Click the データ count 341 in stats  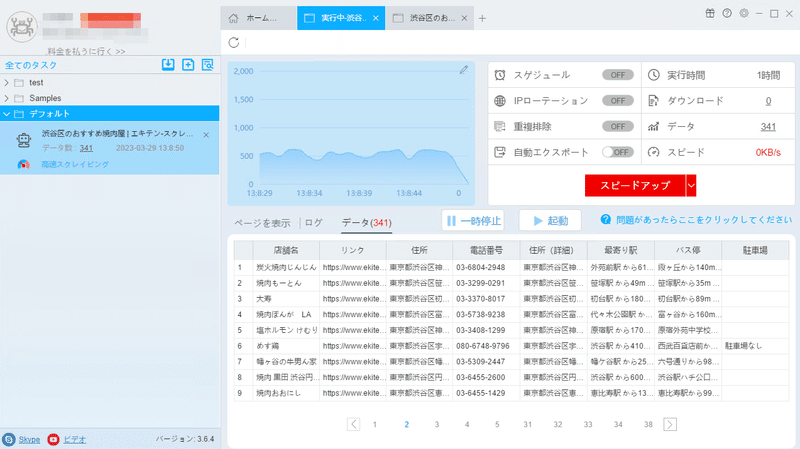768,127
